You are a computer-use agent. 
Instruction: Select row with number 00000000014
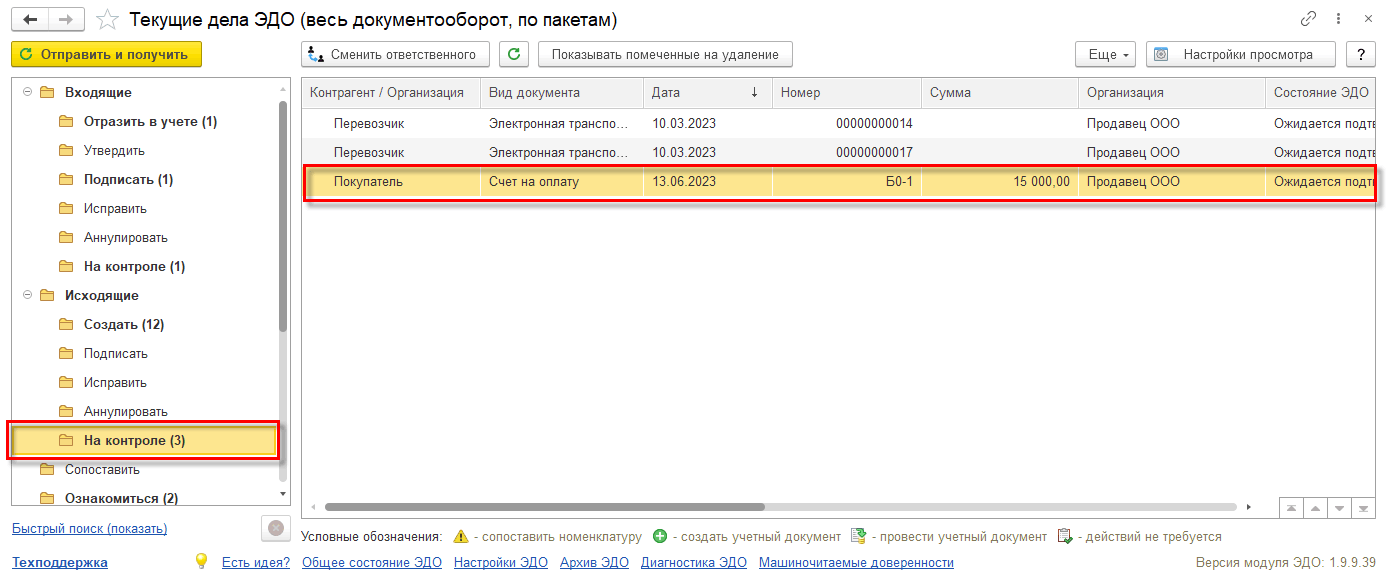839,124
